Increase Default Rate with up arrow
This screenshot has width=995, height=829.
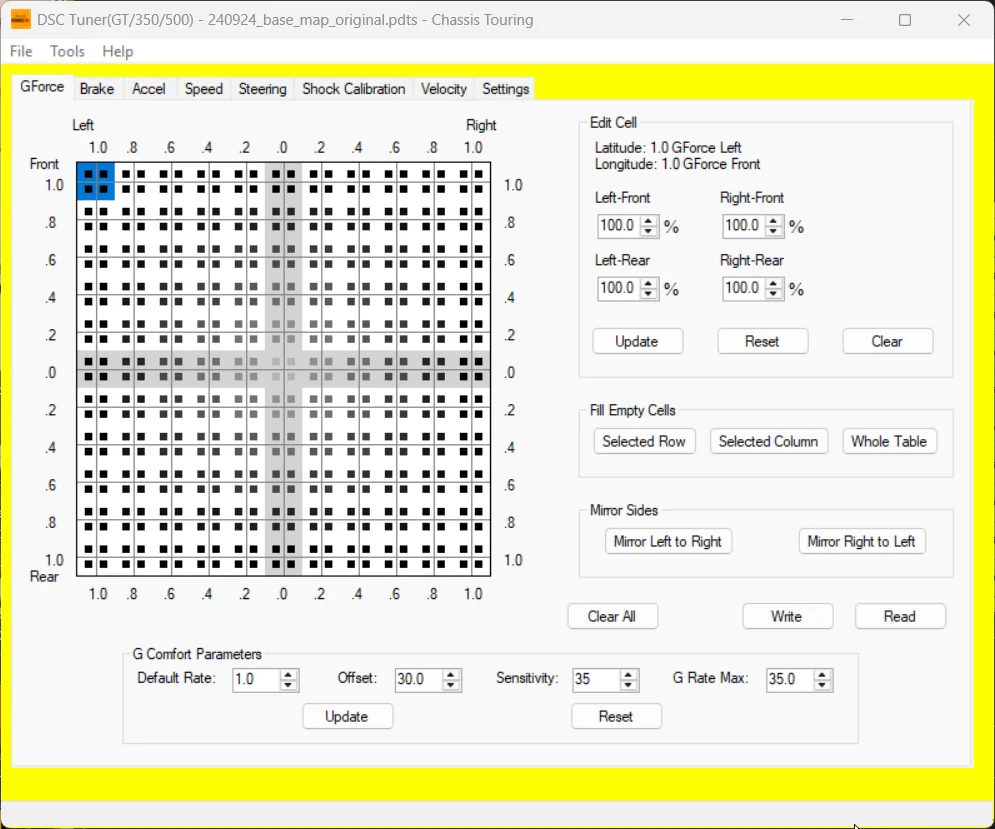(x=288, y=675)
